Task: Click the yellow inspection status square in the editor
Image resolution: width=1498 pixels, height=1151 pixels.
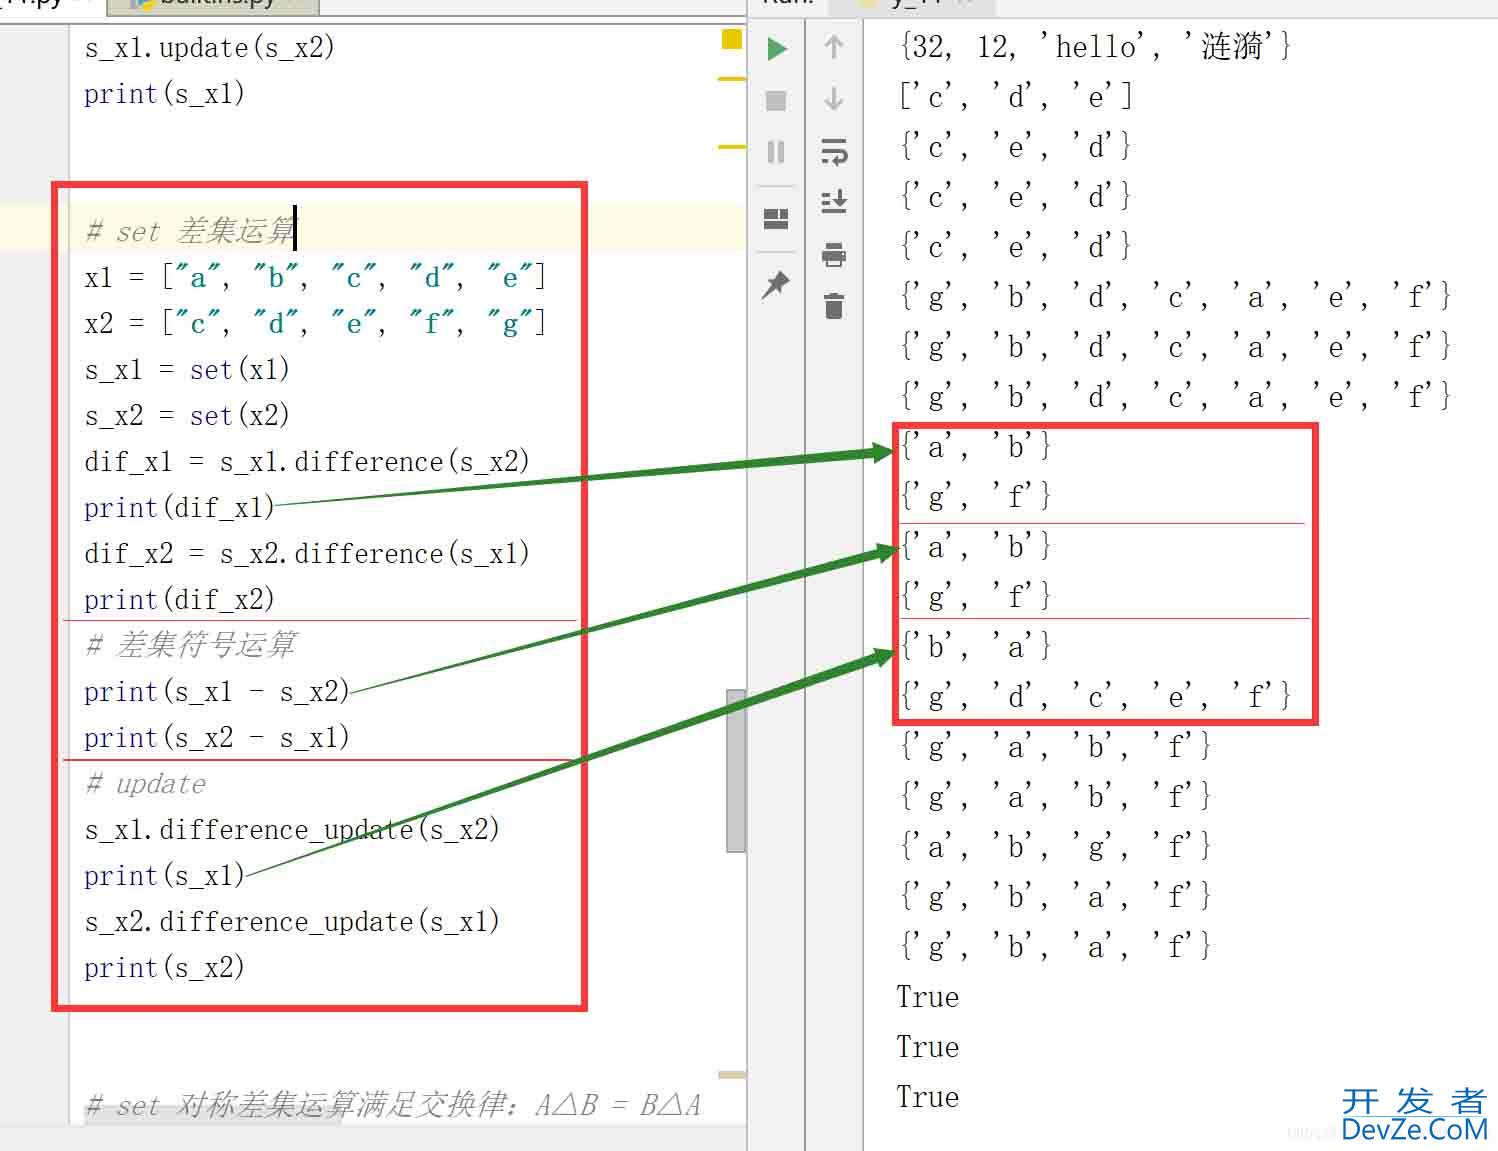Action: pyautogui.click(x=732, y=39)
